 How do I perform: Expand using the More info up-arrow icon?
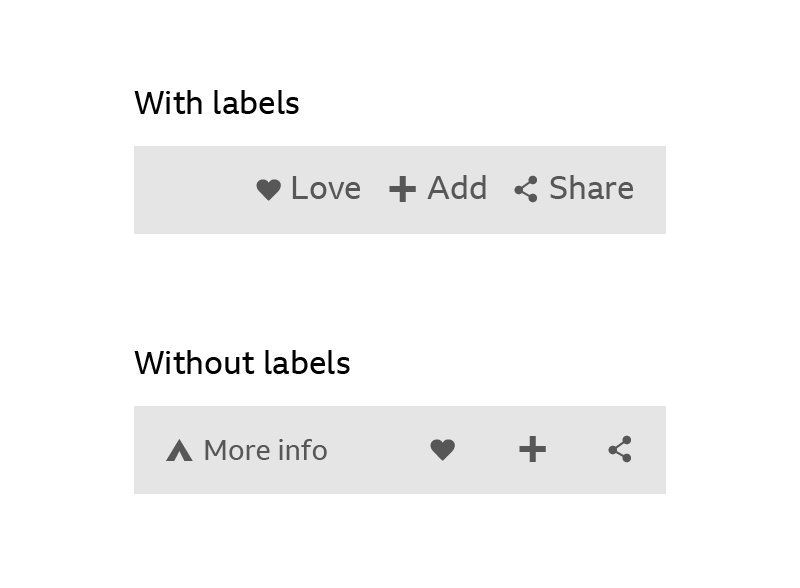coord(179,451)
